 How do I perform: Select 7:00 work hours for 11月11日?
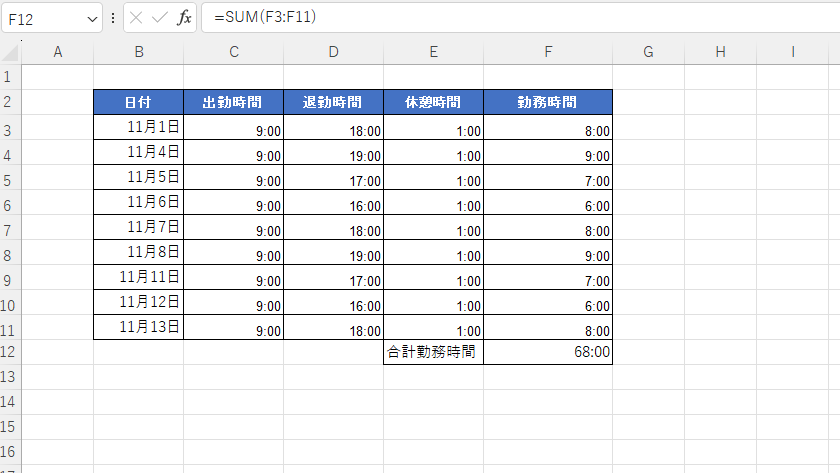tap(548, 277)
